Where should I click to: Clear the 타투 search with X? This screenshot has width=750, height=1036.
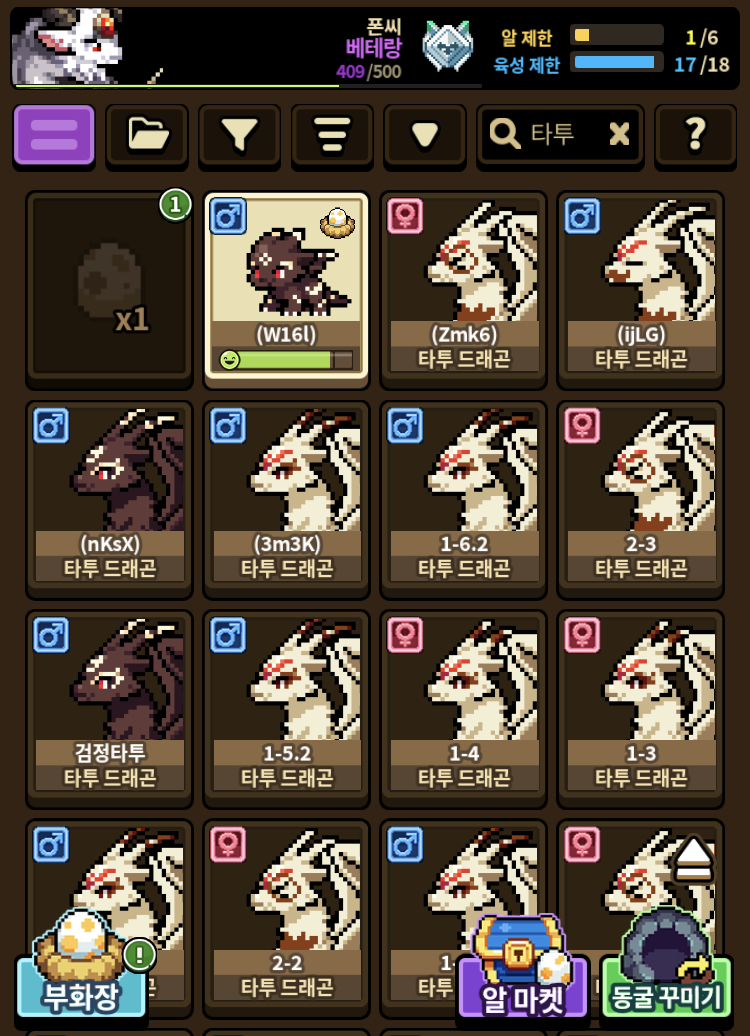coord(619,135)
